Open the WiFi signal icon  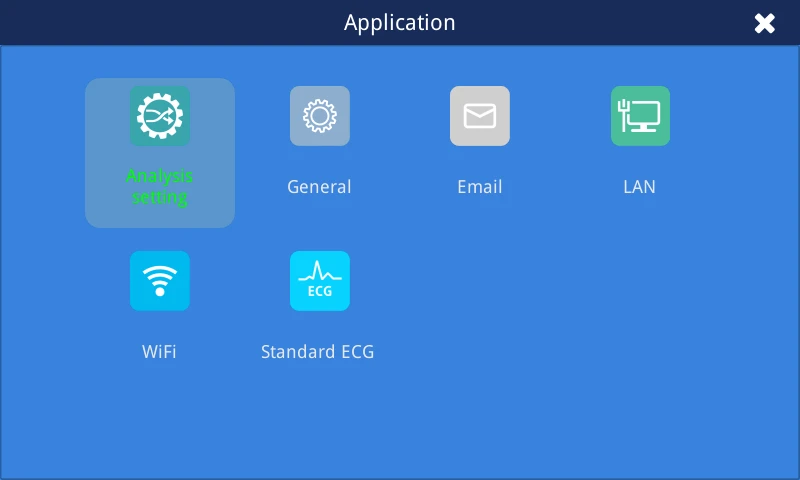[160, 281]
